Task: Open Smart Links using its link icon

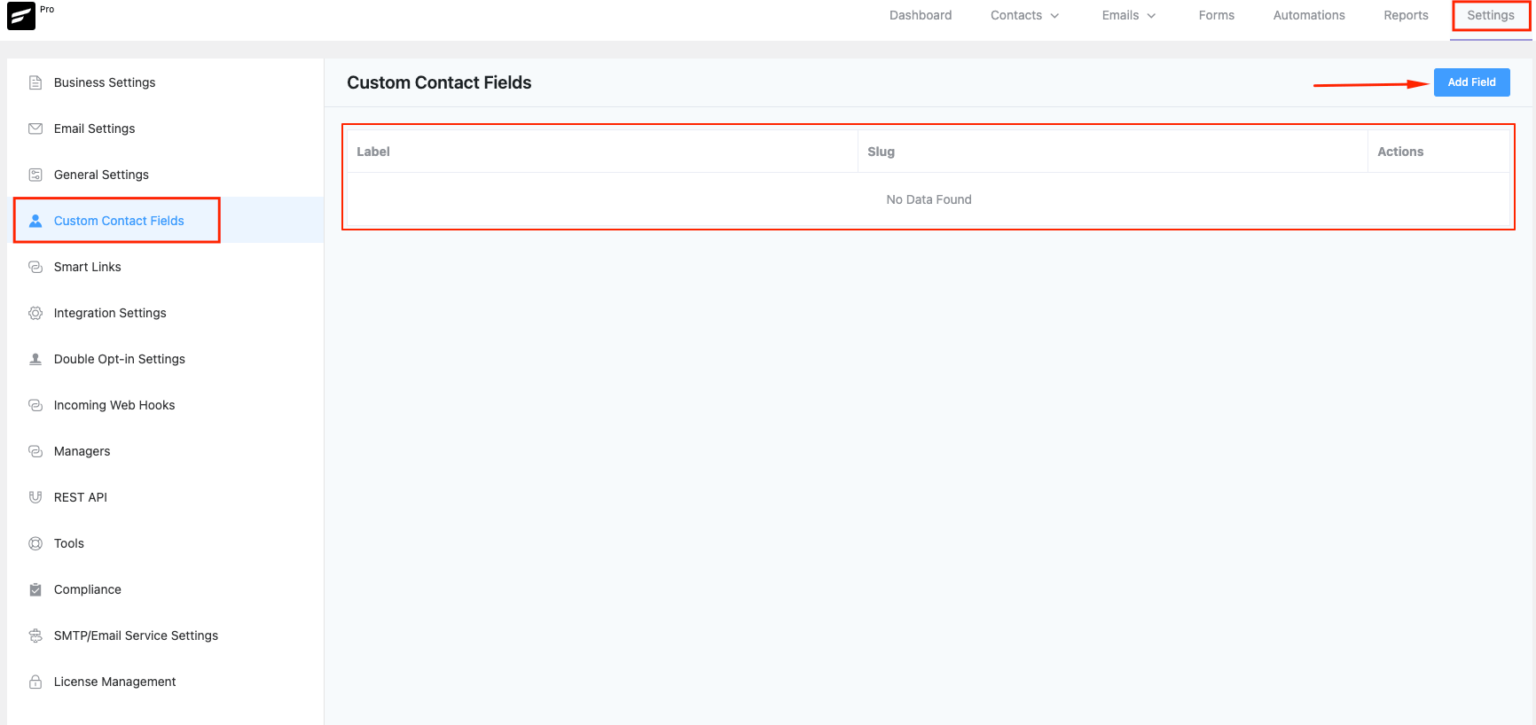Action: [x=35, y=266]
